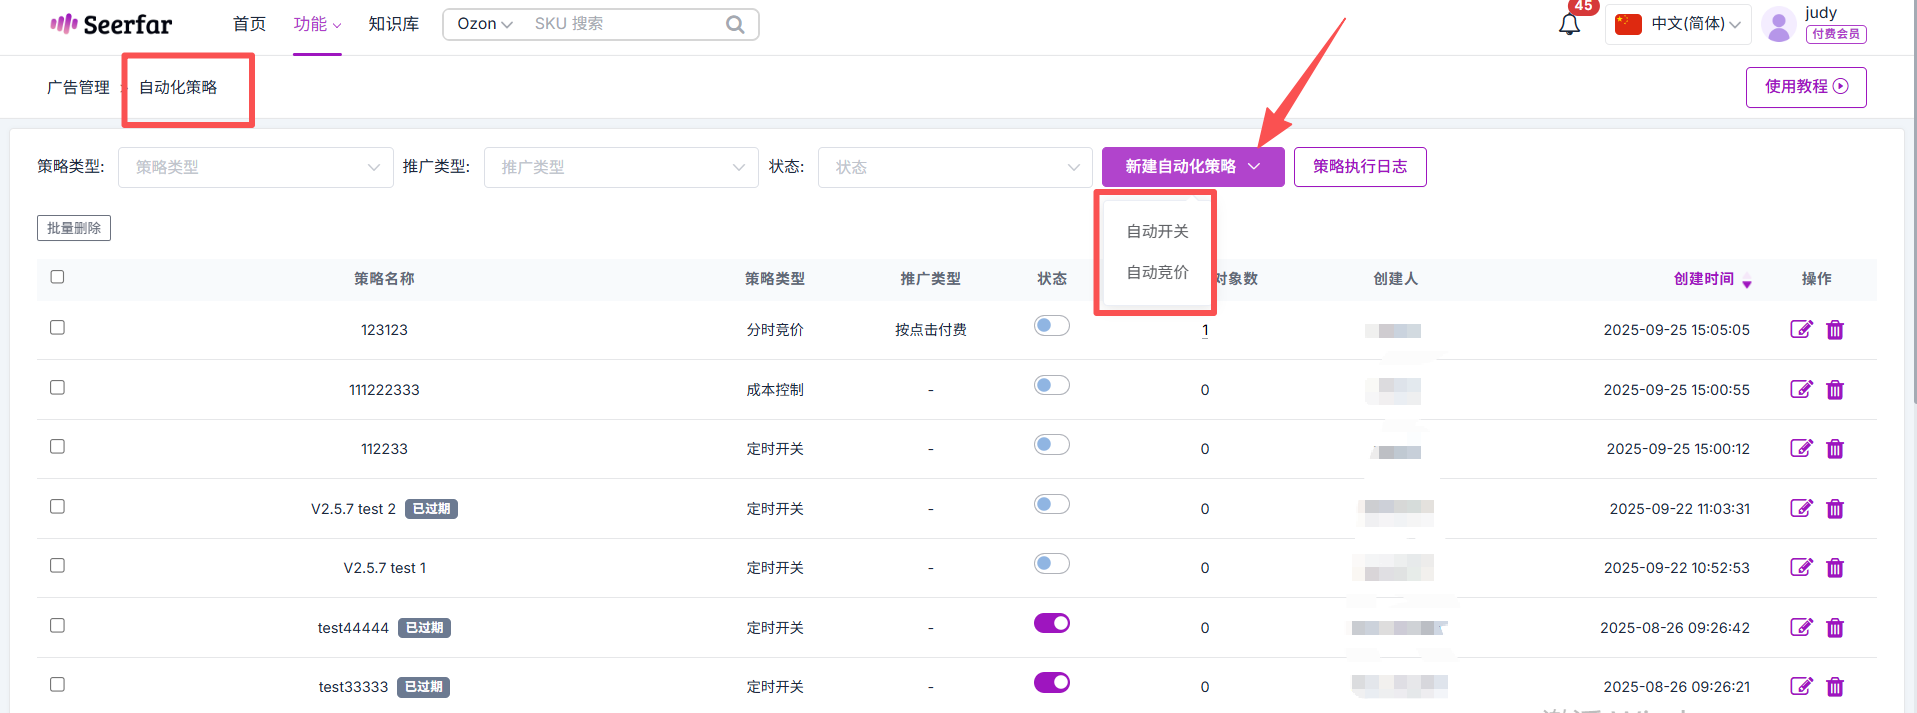The image size is (1917, 713).
Task: Click the SKU search magnifier icon
Action: point(735,24)
